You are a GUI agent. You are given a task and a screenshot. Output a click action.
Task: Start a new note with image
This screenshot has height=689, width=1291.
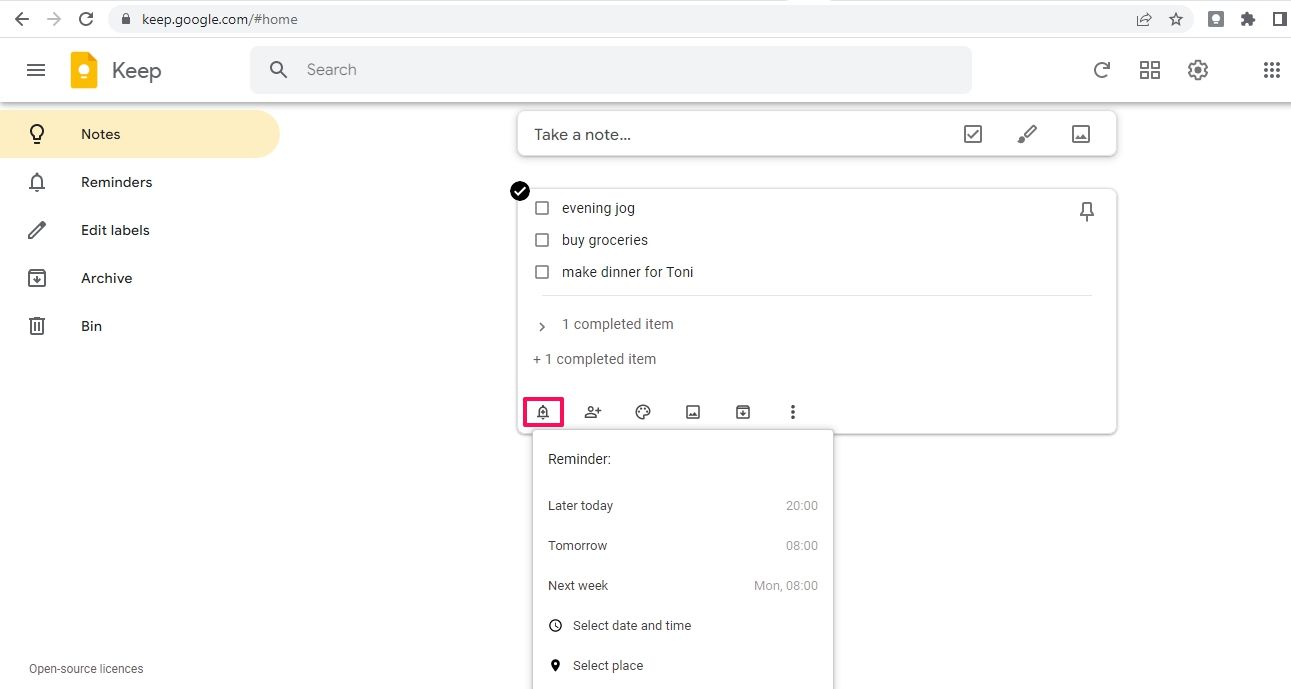point(1081,134)
